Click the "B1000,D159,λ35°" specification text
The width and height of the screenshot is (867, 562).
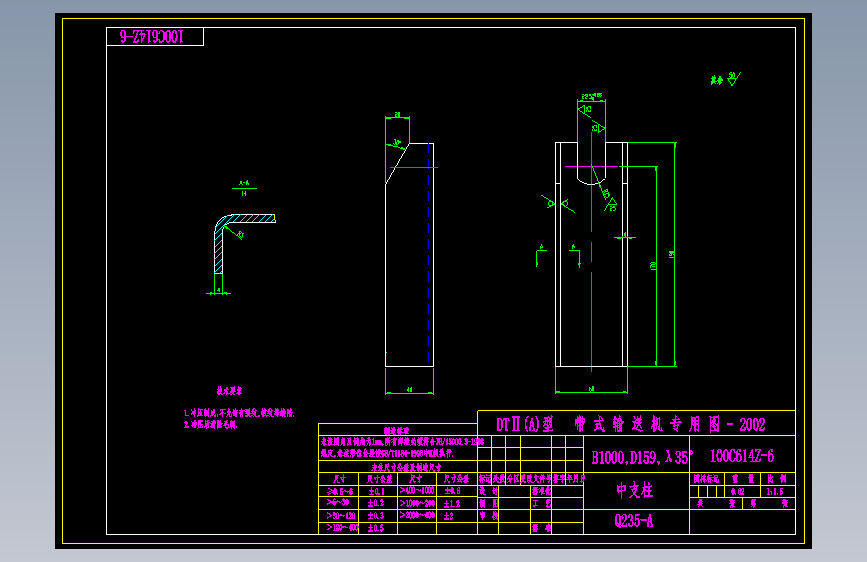coord(642,457)
